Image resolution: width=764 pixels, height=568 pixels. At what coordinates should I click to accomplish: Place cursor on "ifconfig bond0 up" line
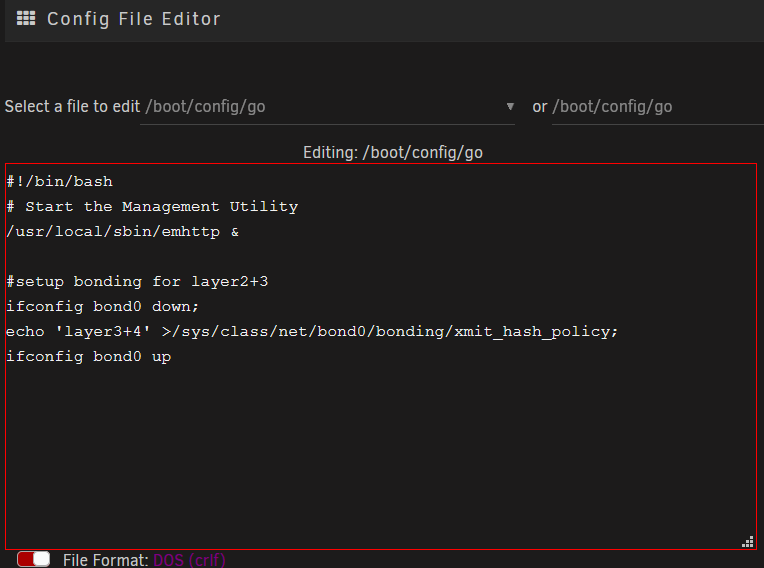tap(88, 357)
